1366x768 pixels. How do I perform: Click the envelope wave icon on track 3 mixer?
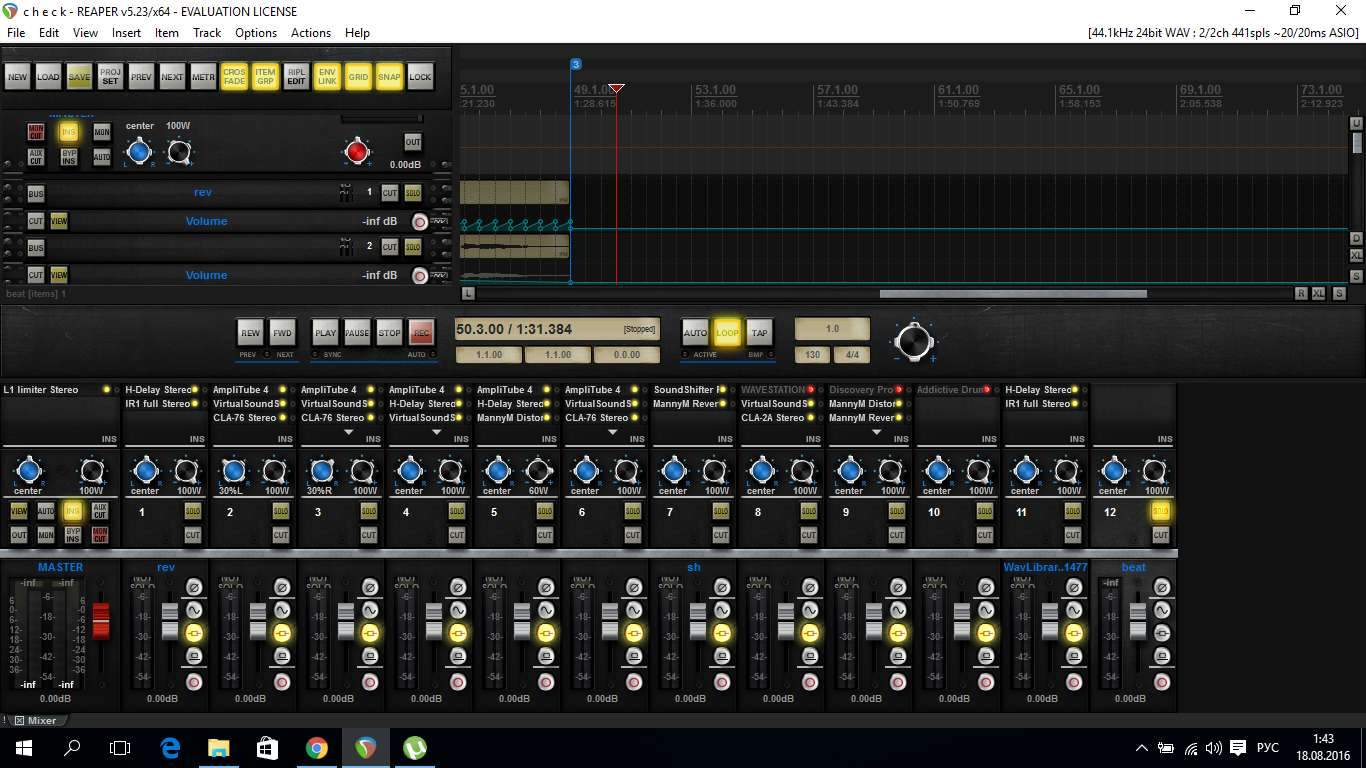(370, 610)
